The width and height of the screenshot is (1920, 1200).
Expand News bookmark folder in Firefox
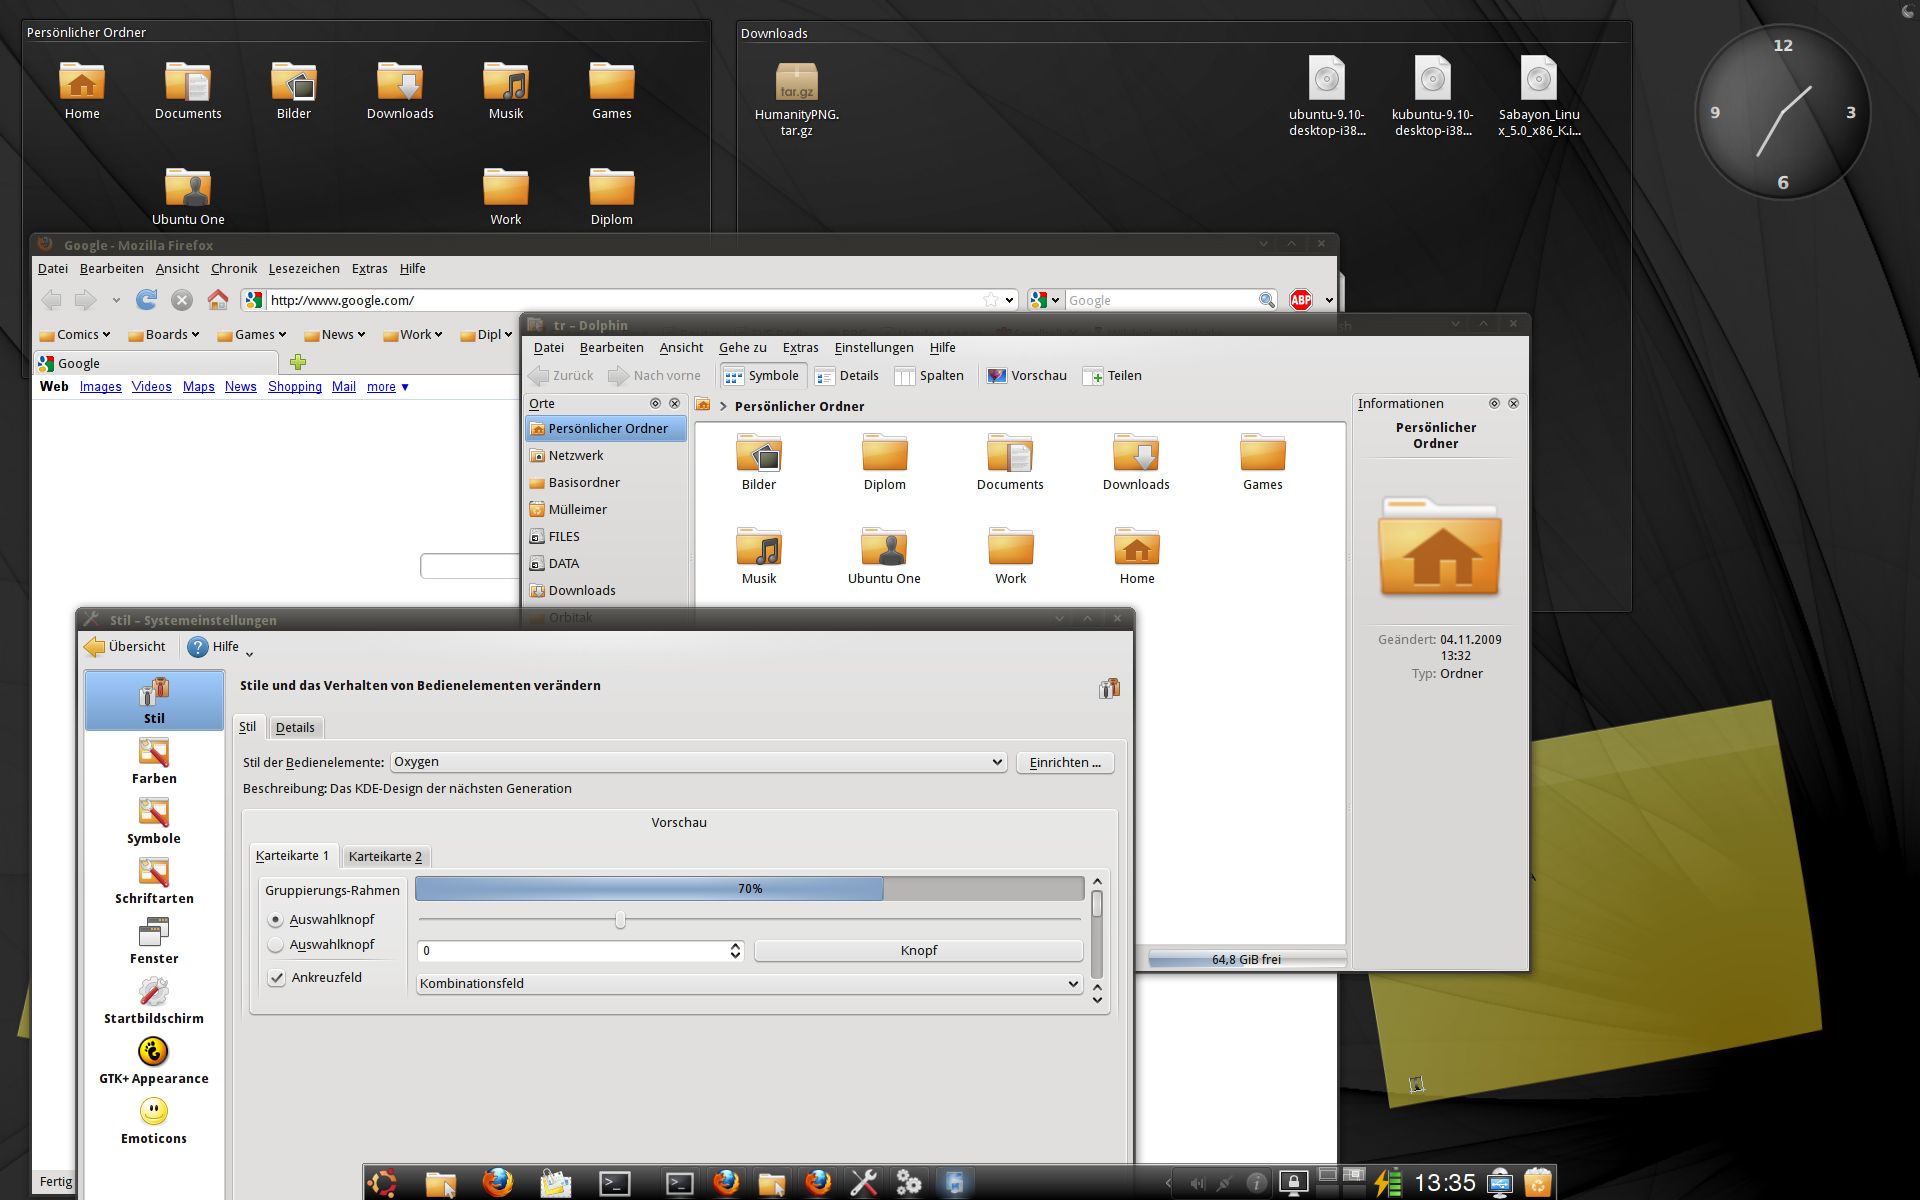tap(335, 334)
